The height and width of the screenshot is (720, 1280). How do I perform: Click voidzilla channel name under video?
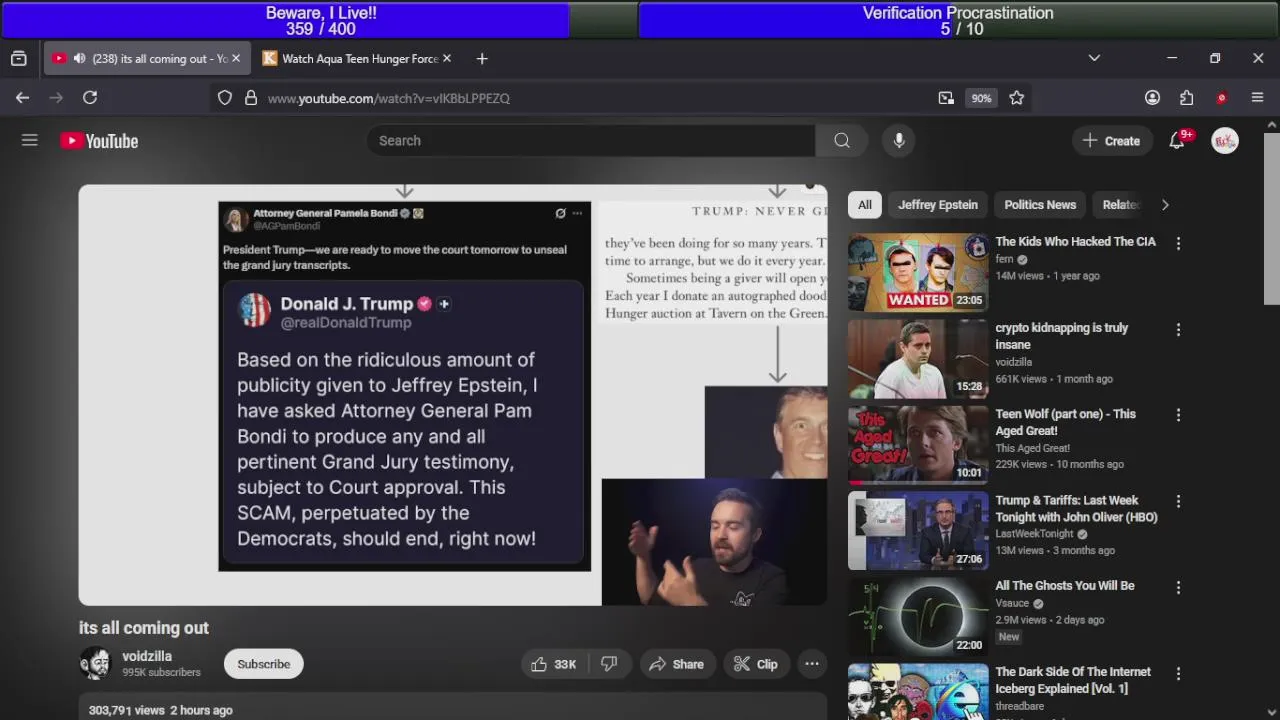coord(147,656)
